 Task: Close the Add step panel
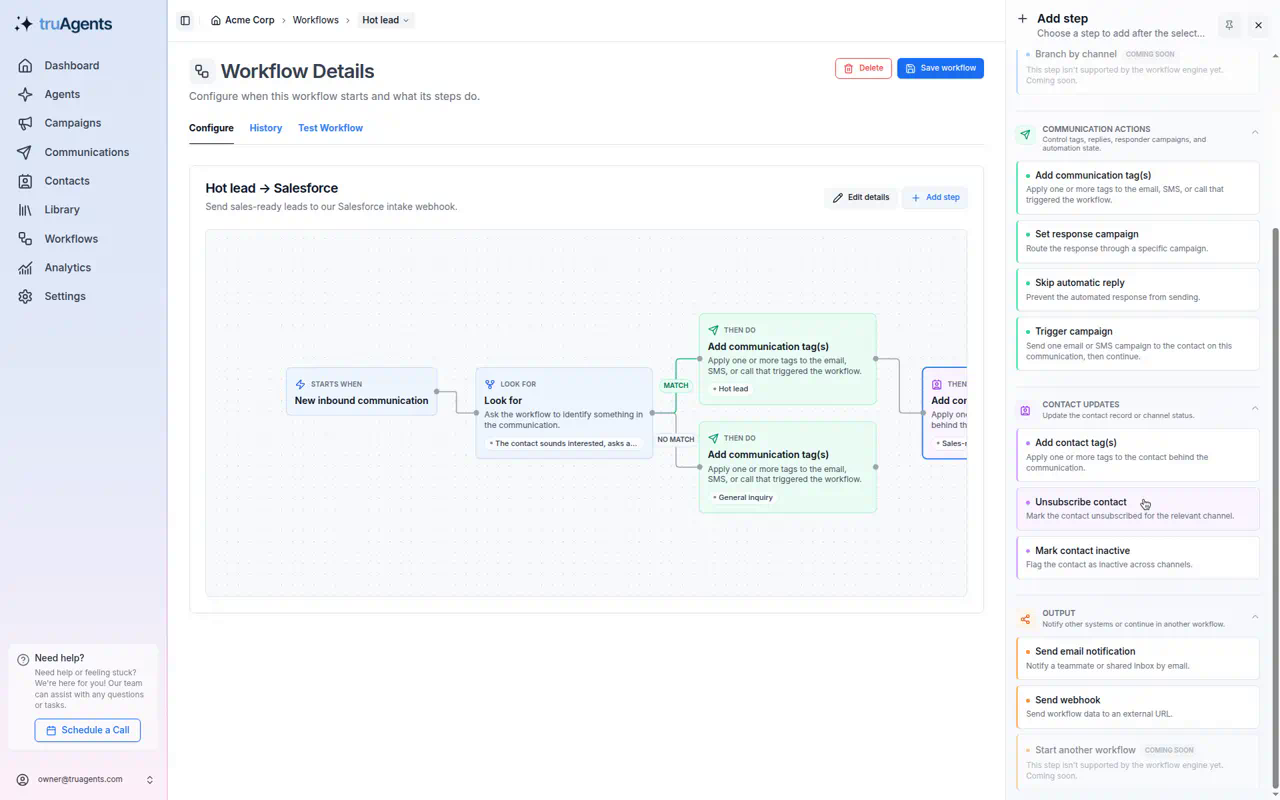[x=1258, y=25]
